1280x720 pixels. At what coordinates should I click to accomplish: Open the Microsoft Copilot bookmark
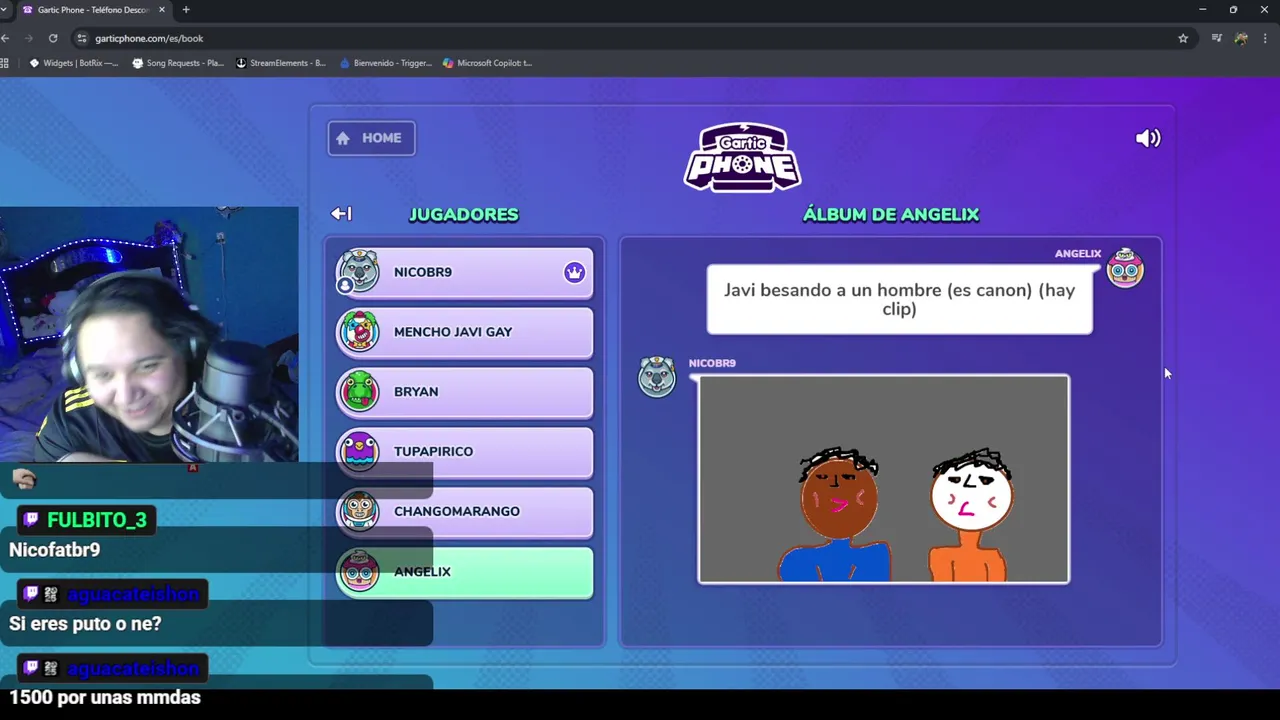click(488, 63)
